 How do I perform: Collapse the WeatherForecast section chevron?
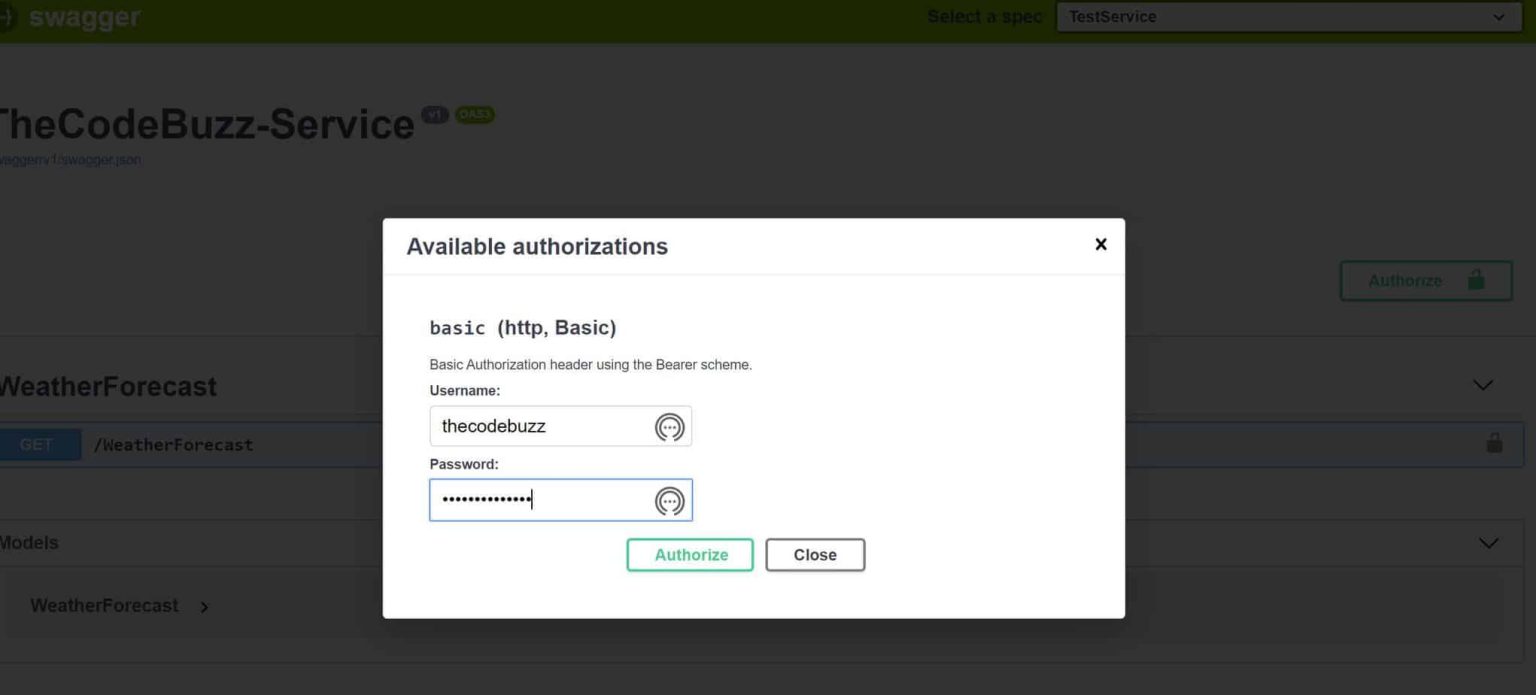1483,385
